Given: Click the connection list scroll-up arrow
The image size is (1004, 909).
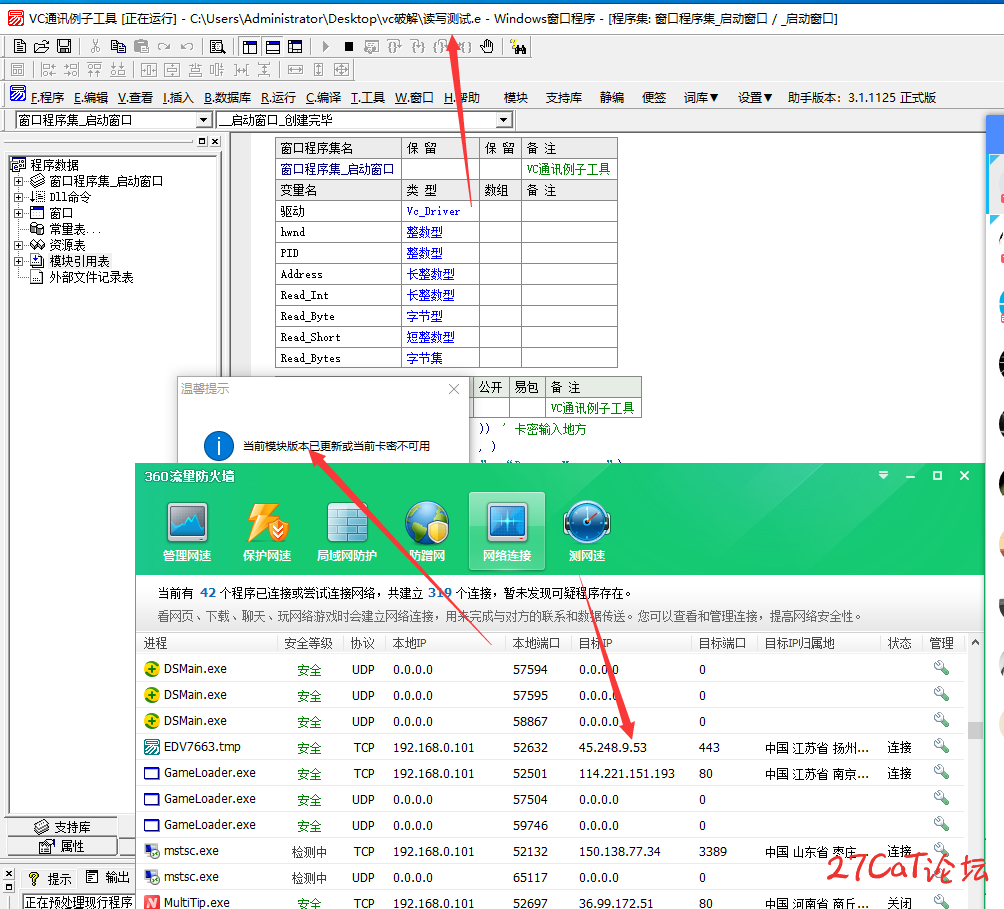Looking at the screenshot, I should pyautogui.click(x=975, y=642).
